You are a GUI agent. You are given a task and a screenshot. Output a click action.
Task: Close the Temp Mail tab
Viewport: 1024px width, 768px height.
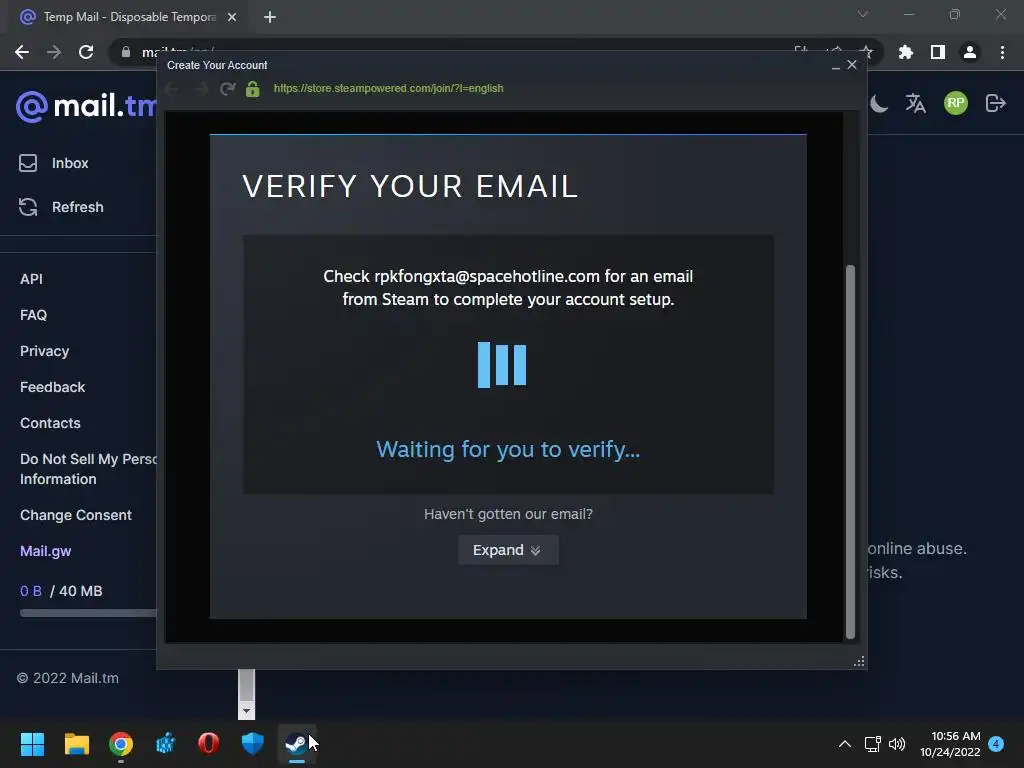point(232,17)
